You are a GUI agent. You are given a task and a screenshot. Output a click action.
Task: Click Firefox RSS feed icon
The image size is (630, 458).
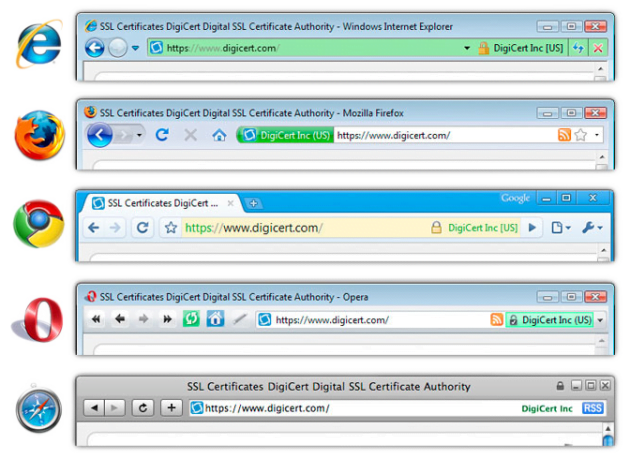click(564, 135)
